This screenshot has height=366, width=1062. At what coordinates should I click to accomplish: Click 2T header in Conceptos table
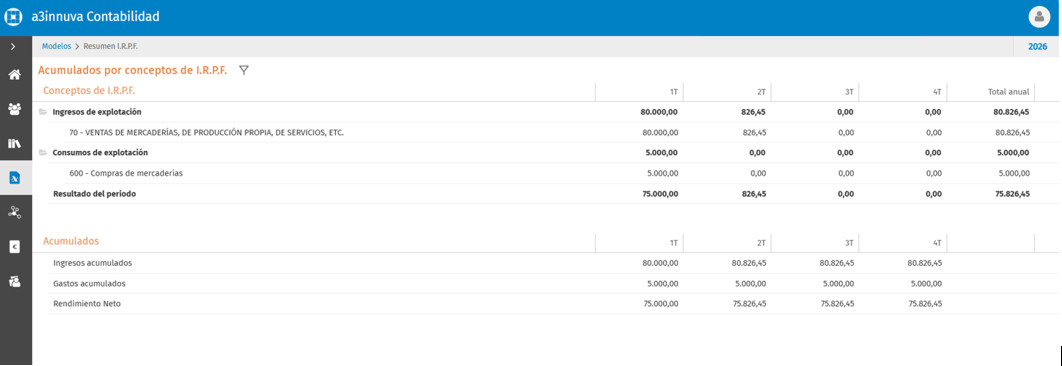pyautogui.click(x=761, y=92)
